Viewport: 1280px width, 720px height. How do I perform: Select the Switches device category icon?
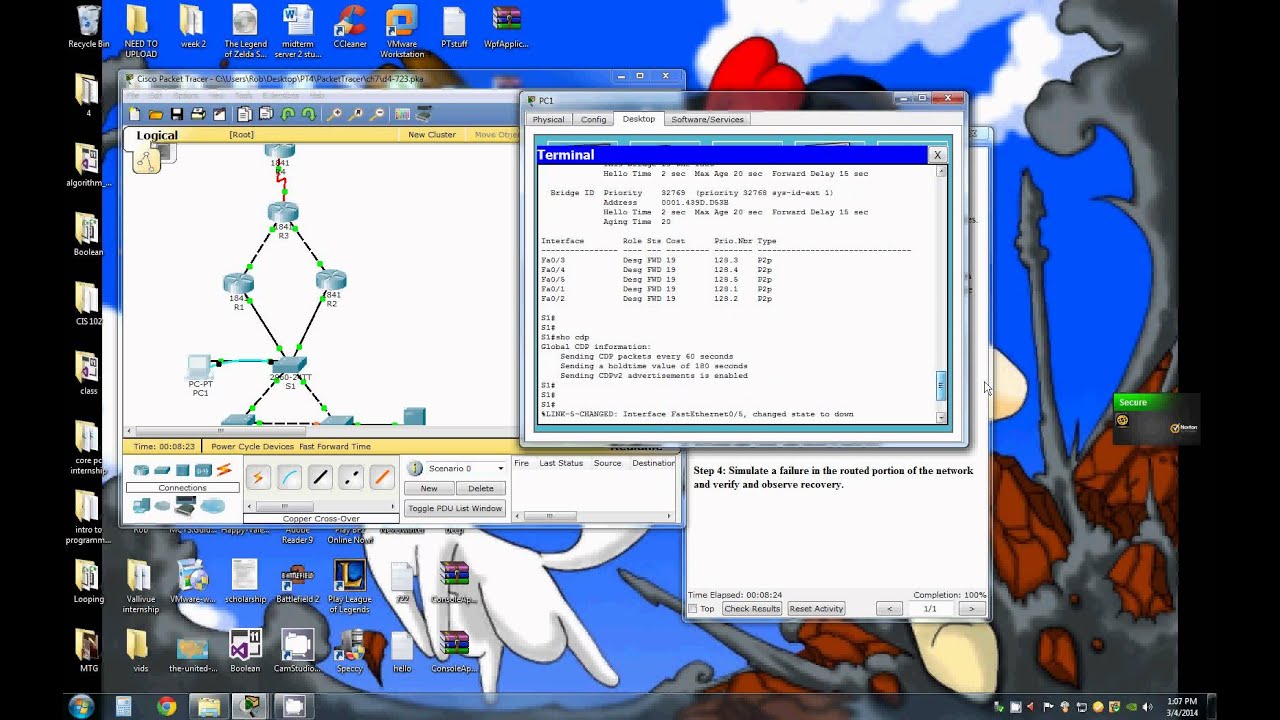tap(162, 470)
